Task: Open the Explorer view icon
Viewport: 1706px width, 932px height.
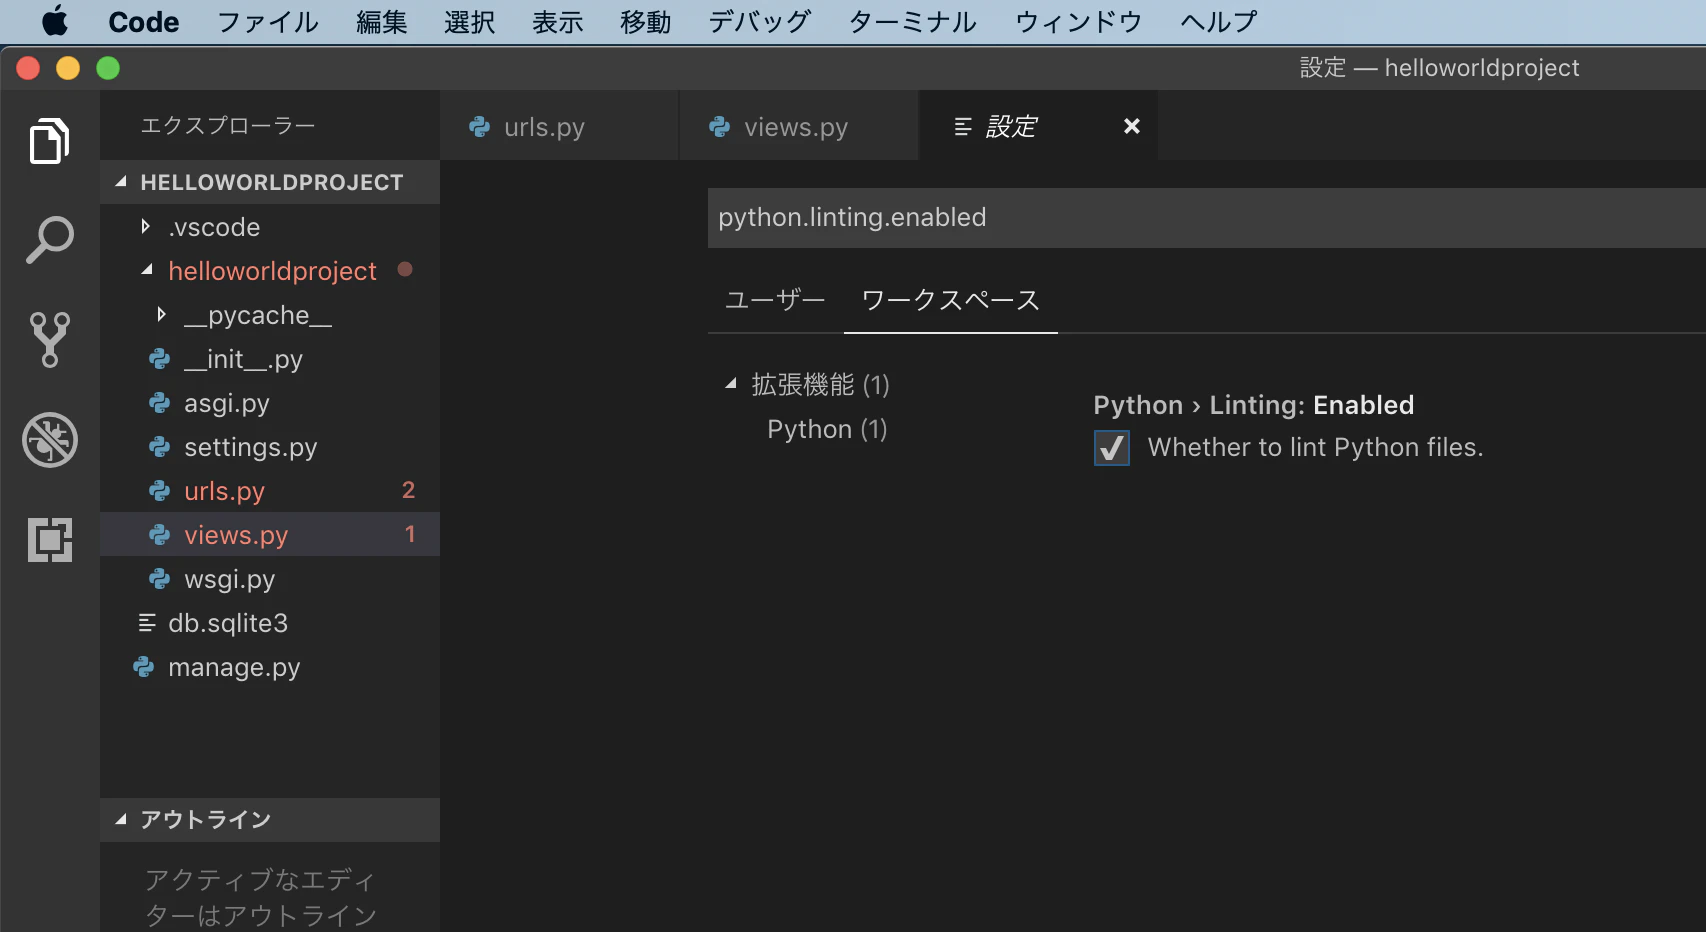Action: (50, 141)
